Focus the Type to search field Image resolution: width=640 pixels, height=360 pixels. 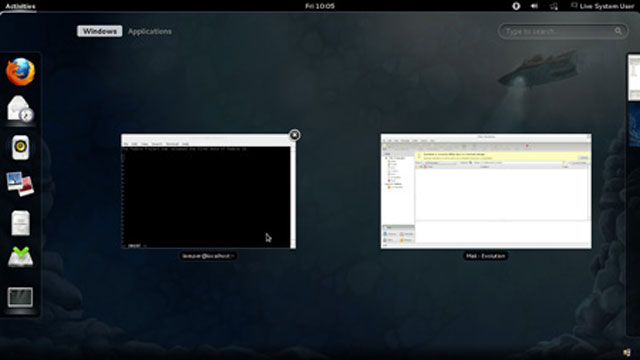563,31
